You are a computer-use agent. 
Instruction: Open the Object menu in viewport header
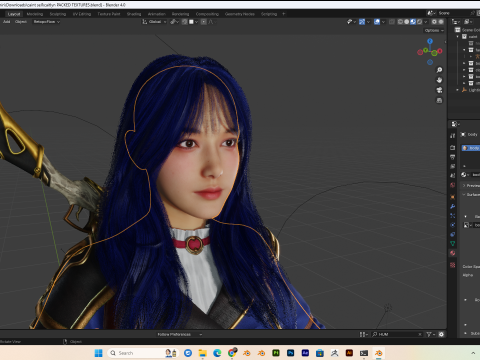pyautogui.click(x=21, y=22)
